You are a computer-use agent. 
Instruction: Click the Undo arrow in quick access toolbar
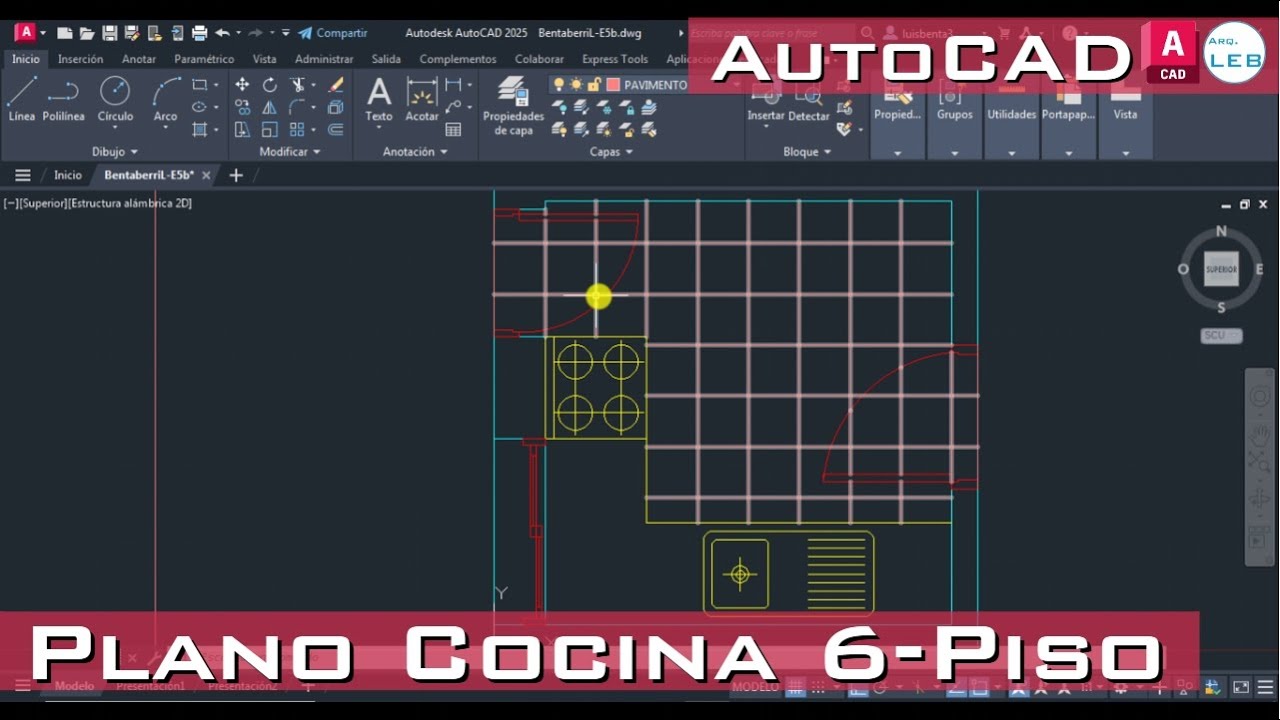pos(222,33)
